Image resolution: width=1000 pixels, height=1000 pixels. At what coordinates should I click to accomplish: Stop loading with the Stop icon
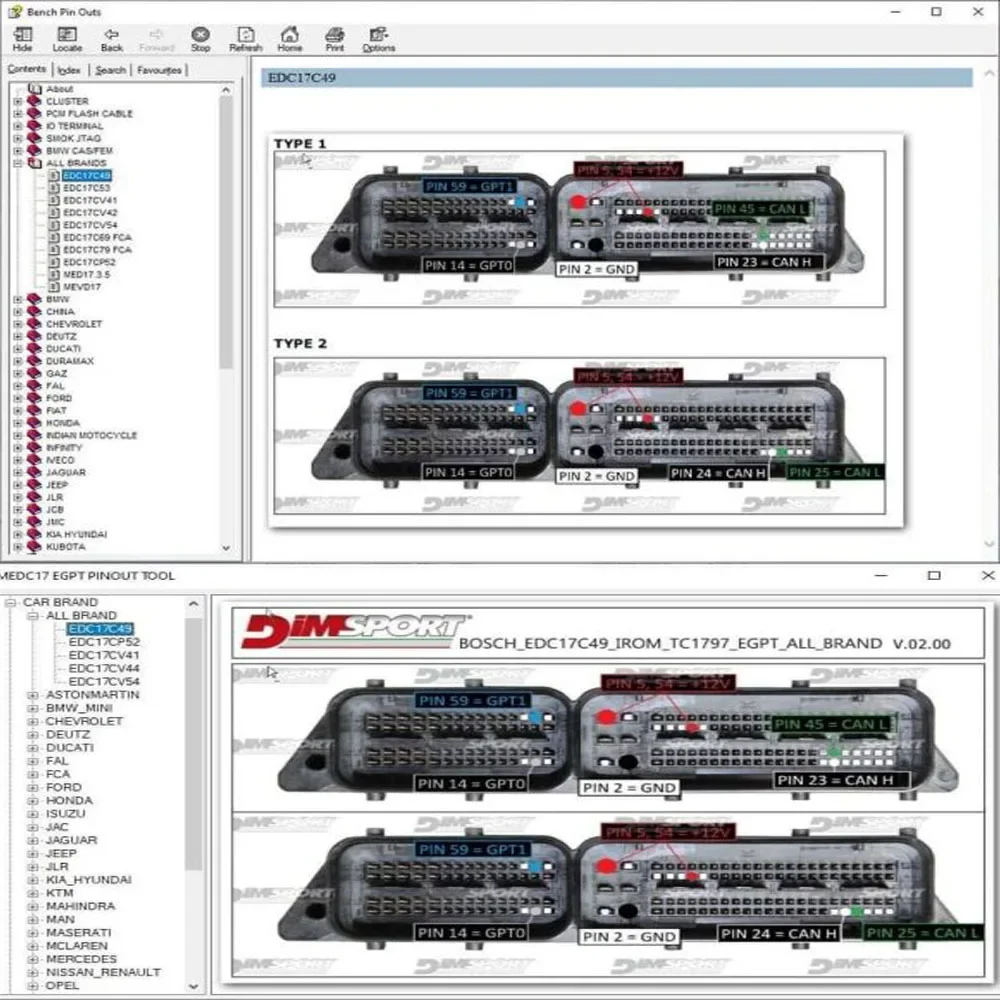tap(200, 40)
